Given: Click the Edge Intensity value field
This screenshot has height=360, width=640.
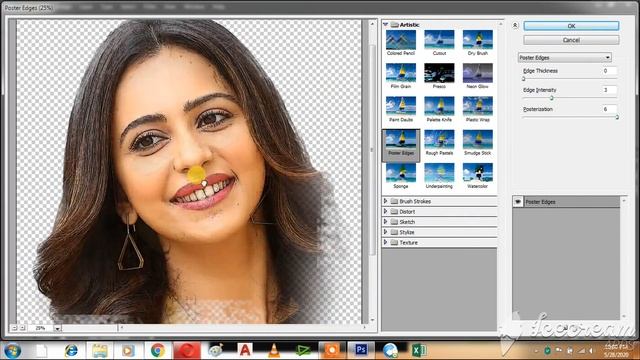Looking at the screenshot, I should (609, 90).
